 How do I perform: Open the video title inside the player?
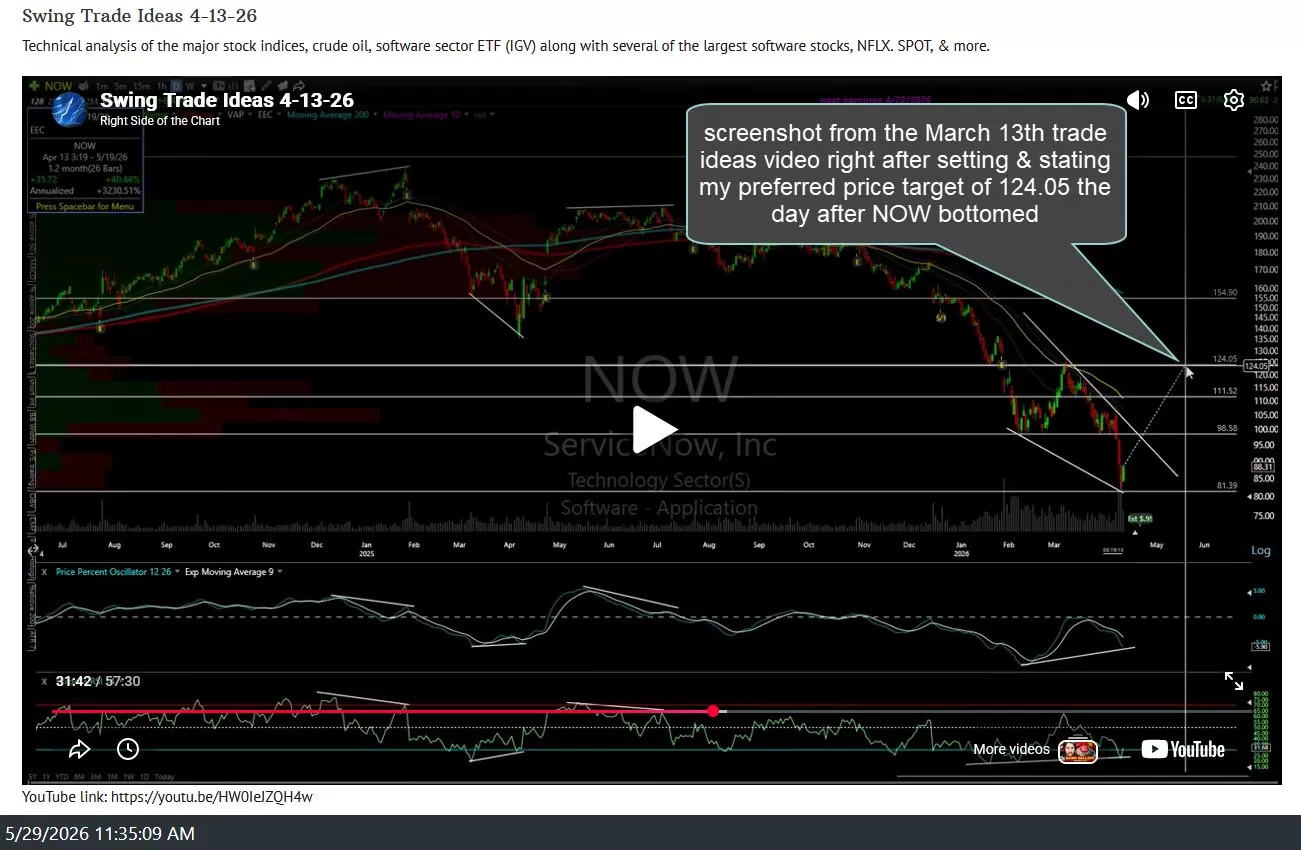point(227,100)
